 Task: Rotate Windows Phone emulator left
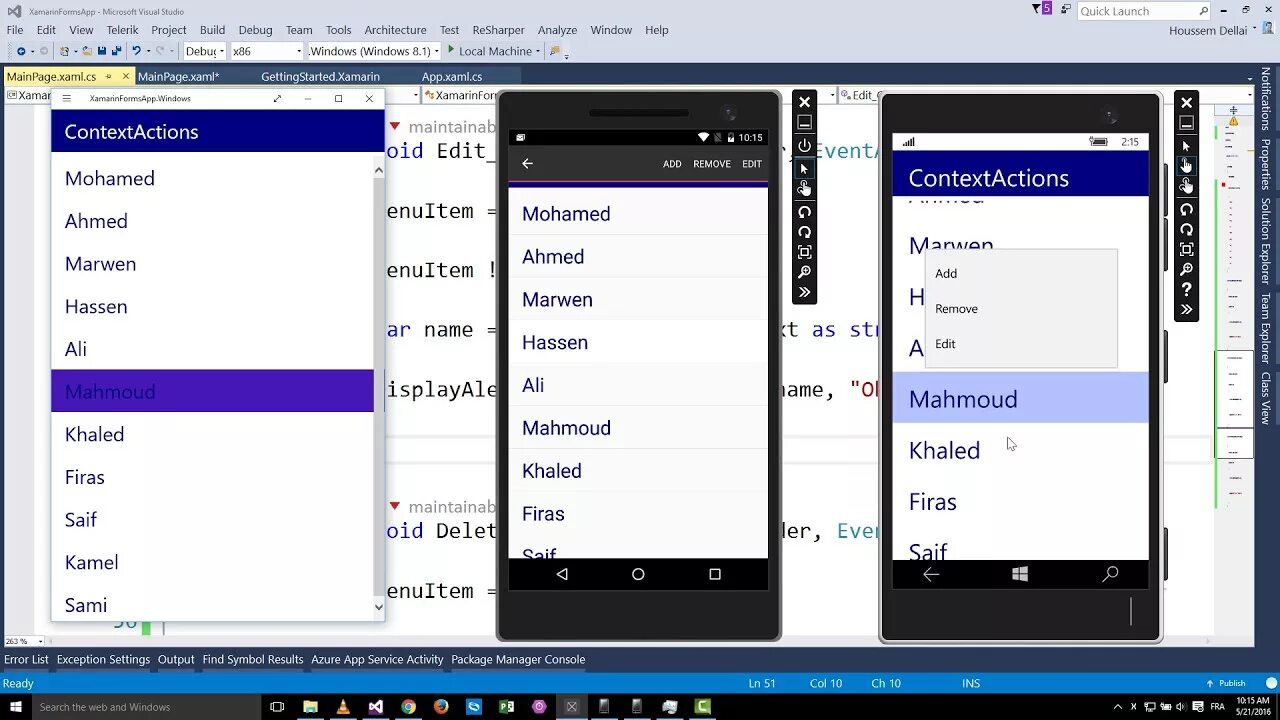coord(1186,209)
